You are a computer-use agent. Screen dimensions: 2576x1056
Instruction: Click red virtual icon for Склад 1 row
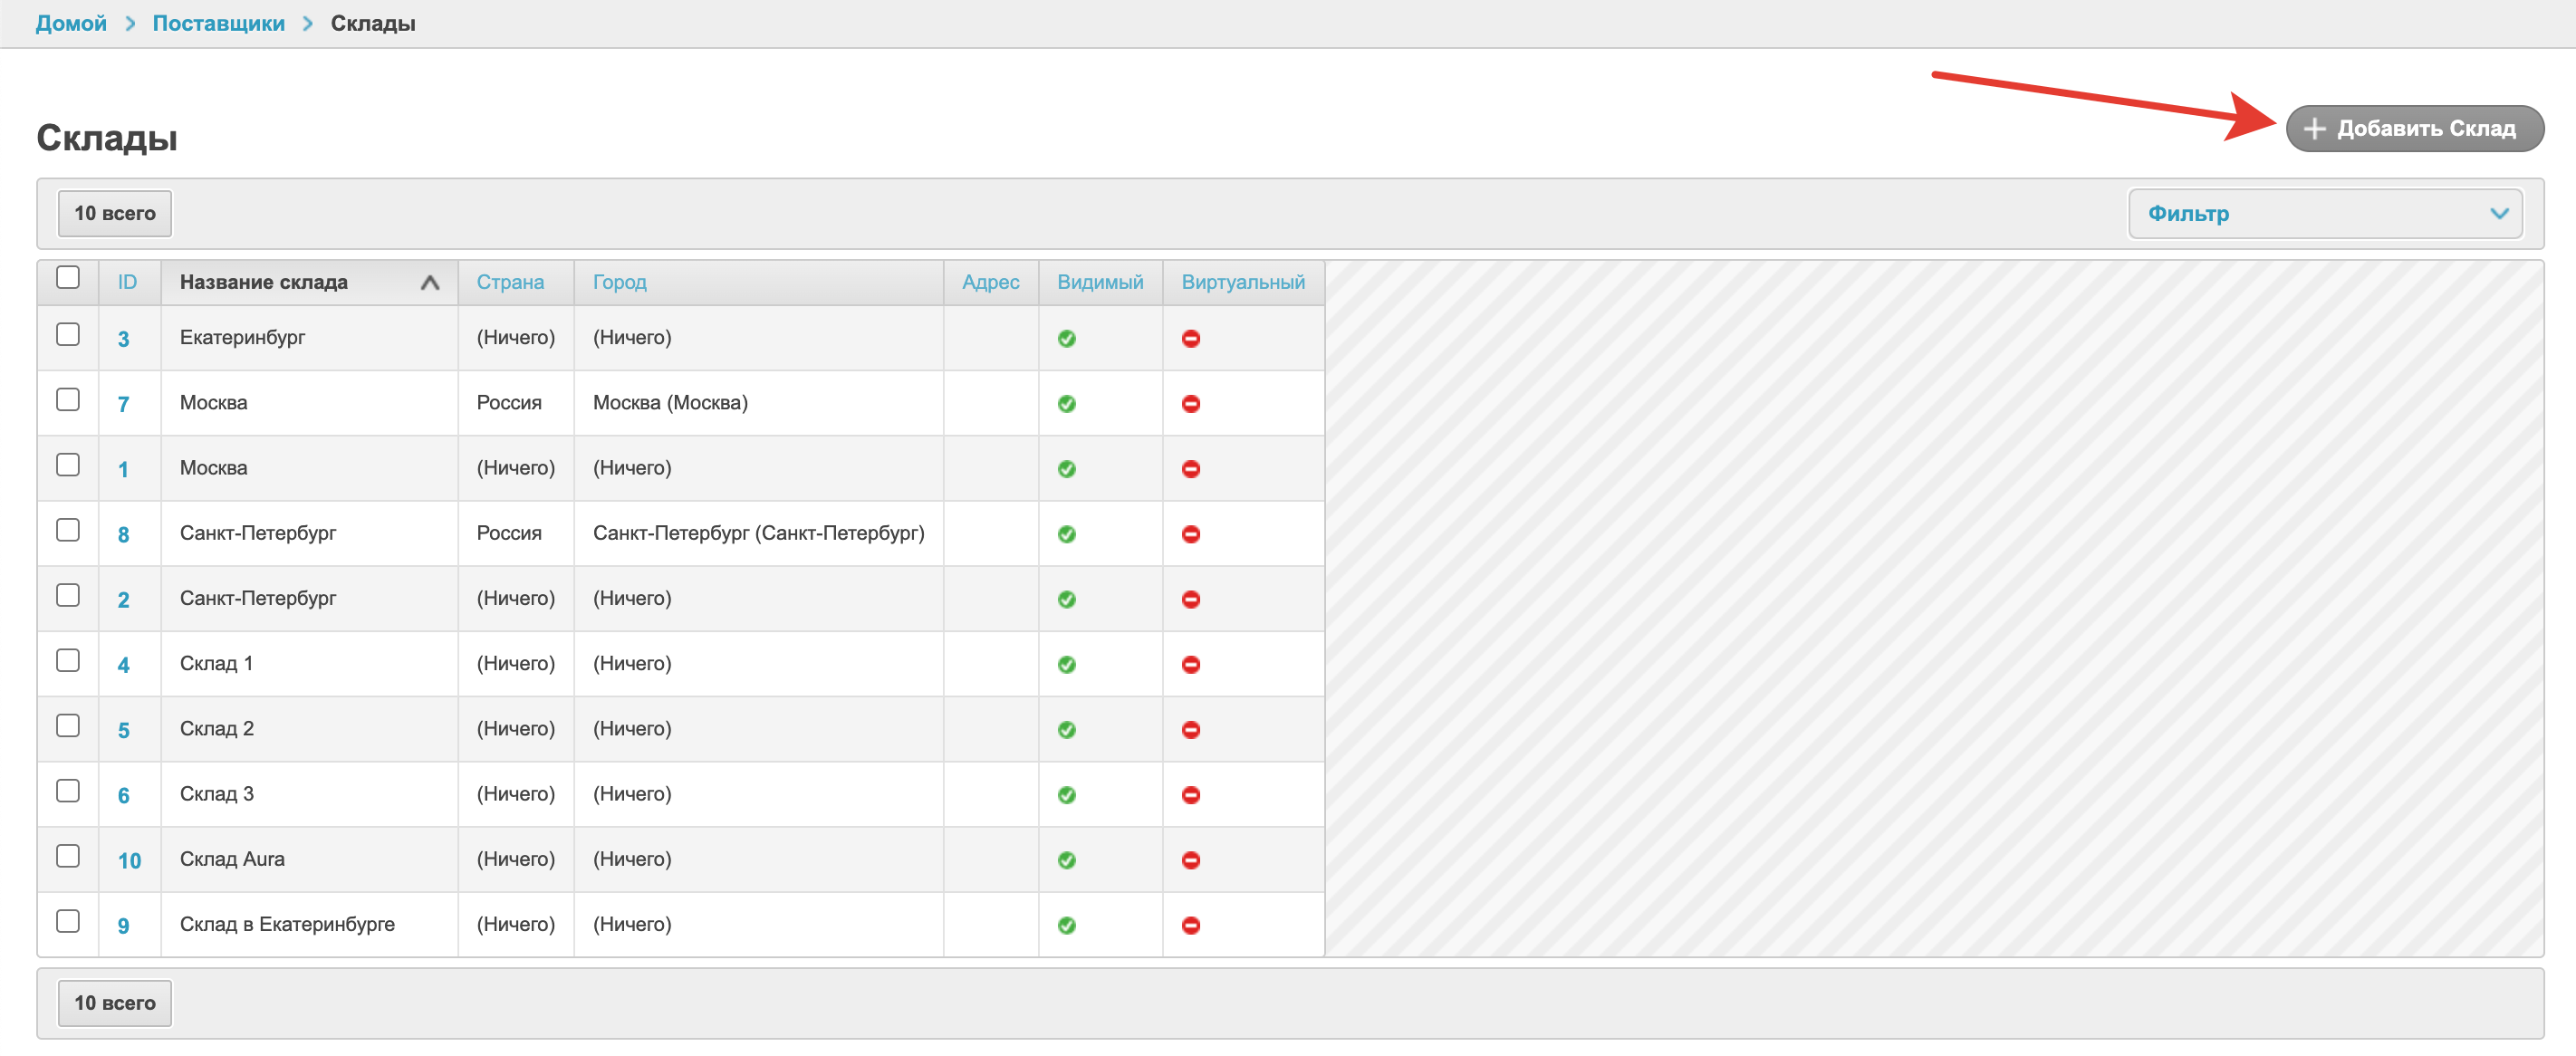pyautogui.click(x=1190, y=665)
